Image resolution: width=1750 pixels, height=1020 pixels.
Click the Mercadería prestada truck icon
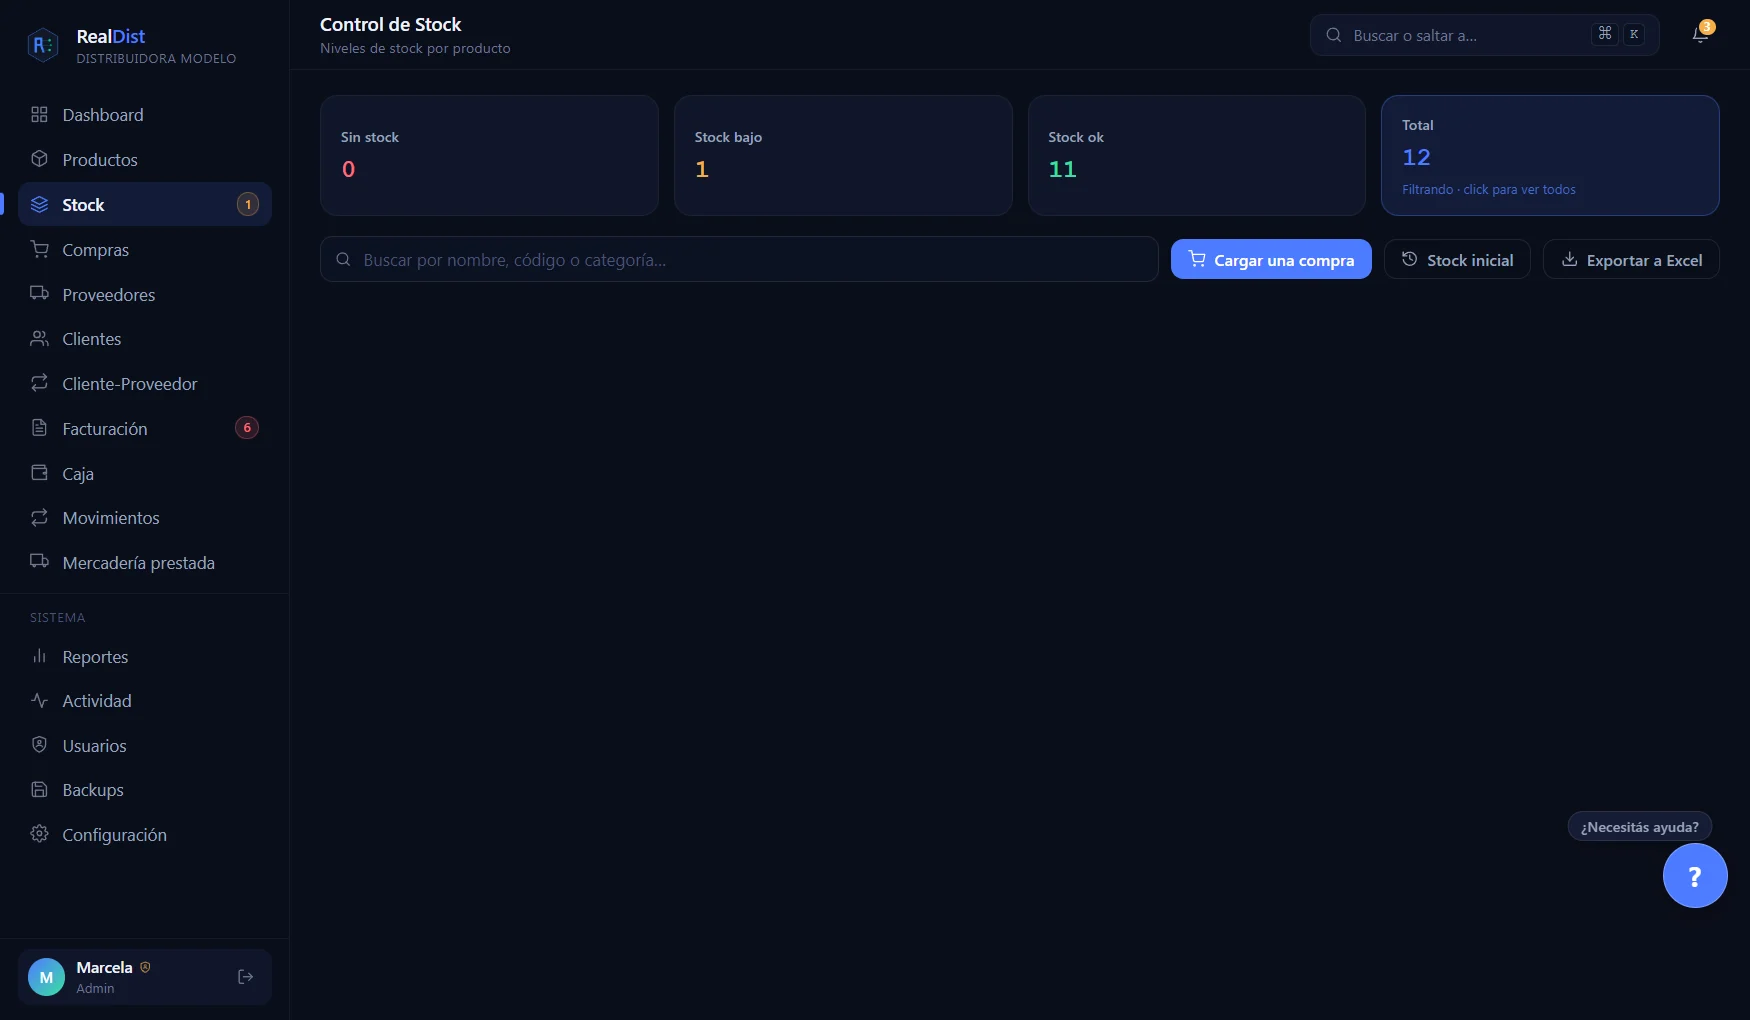tap(39, 562)
